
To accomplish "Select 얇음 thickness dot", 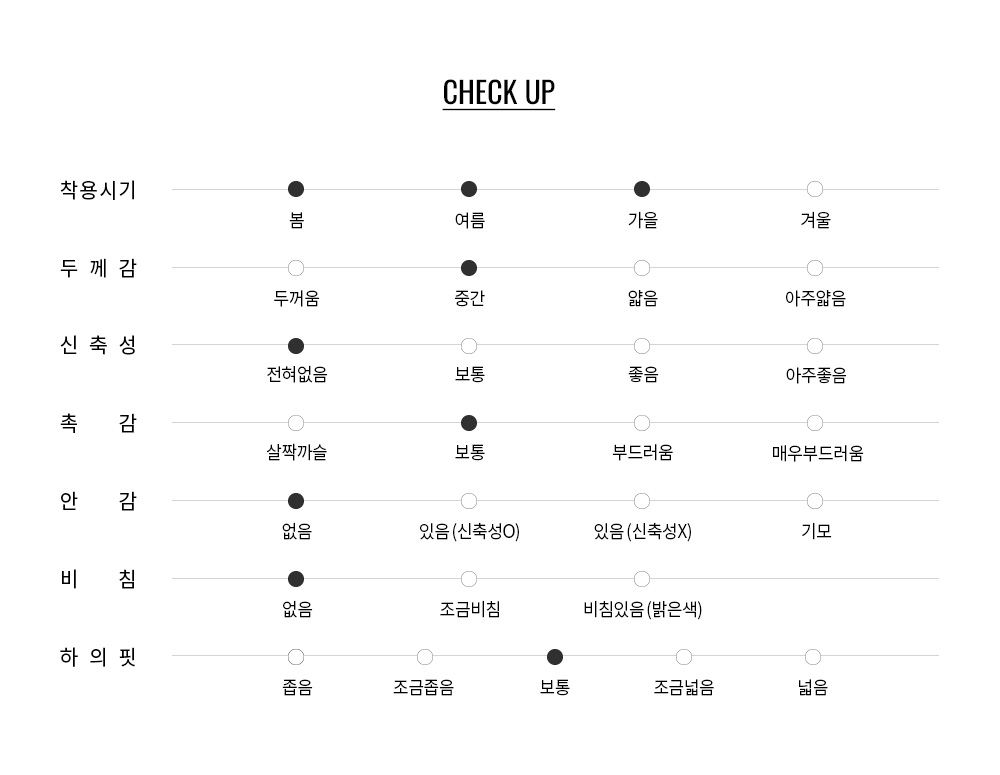I will 642,268.
